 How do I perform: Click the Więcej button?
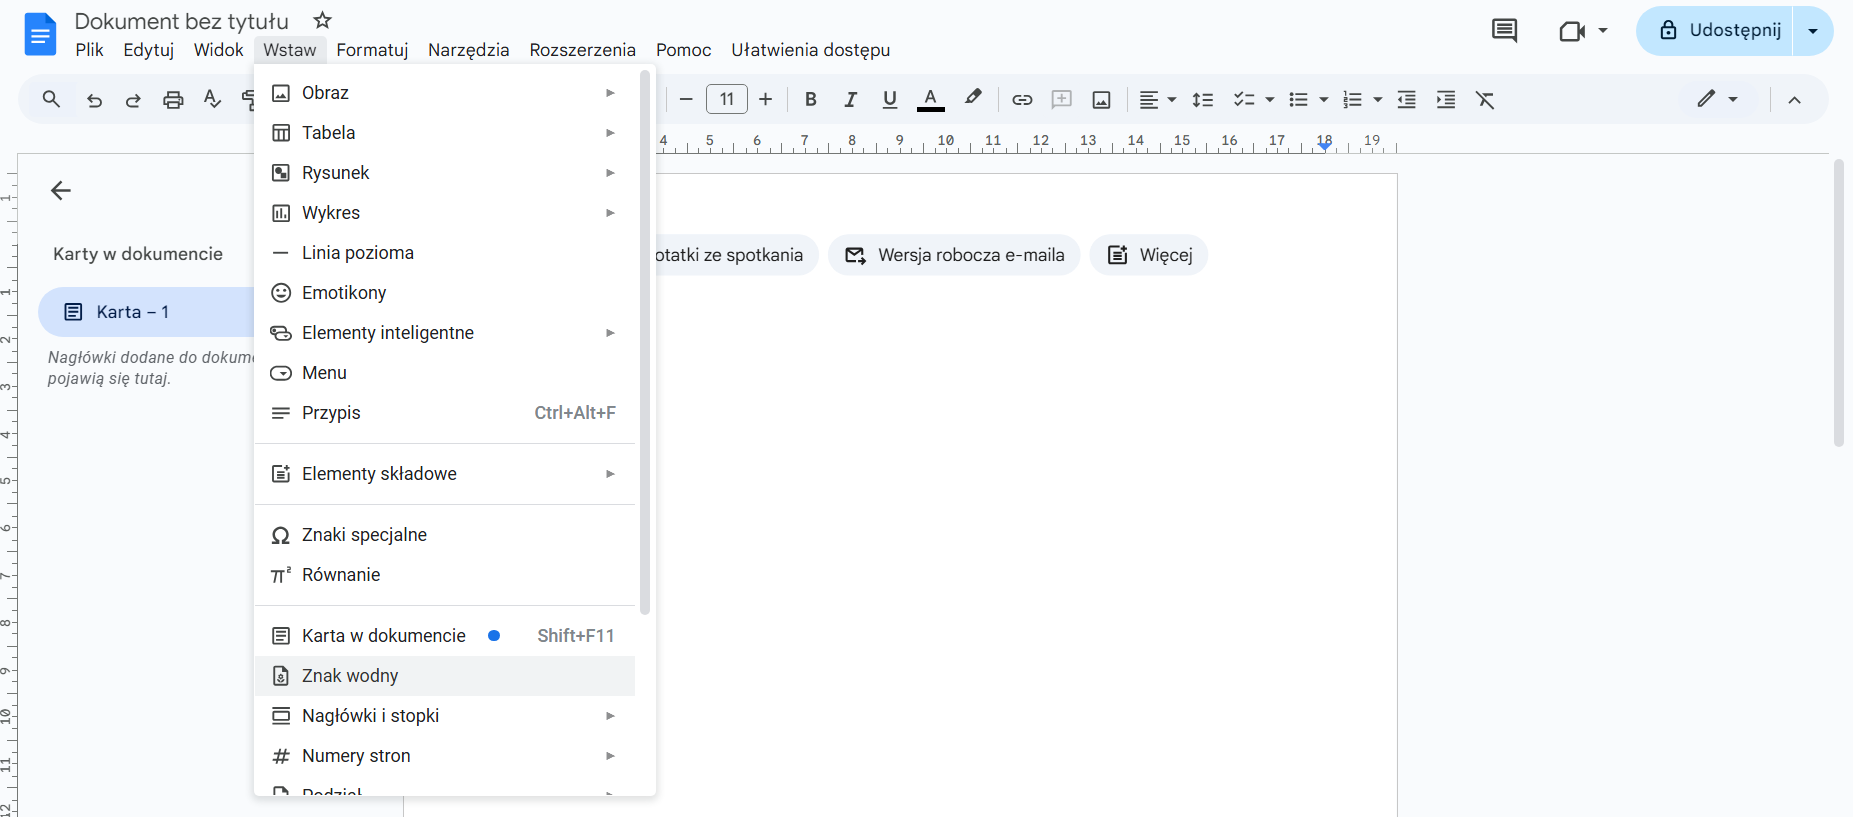1149,255
